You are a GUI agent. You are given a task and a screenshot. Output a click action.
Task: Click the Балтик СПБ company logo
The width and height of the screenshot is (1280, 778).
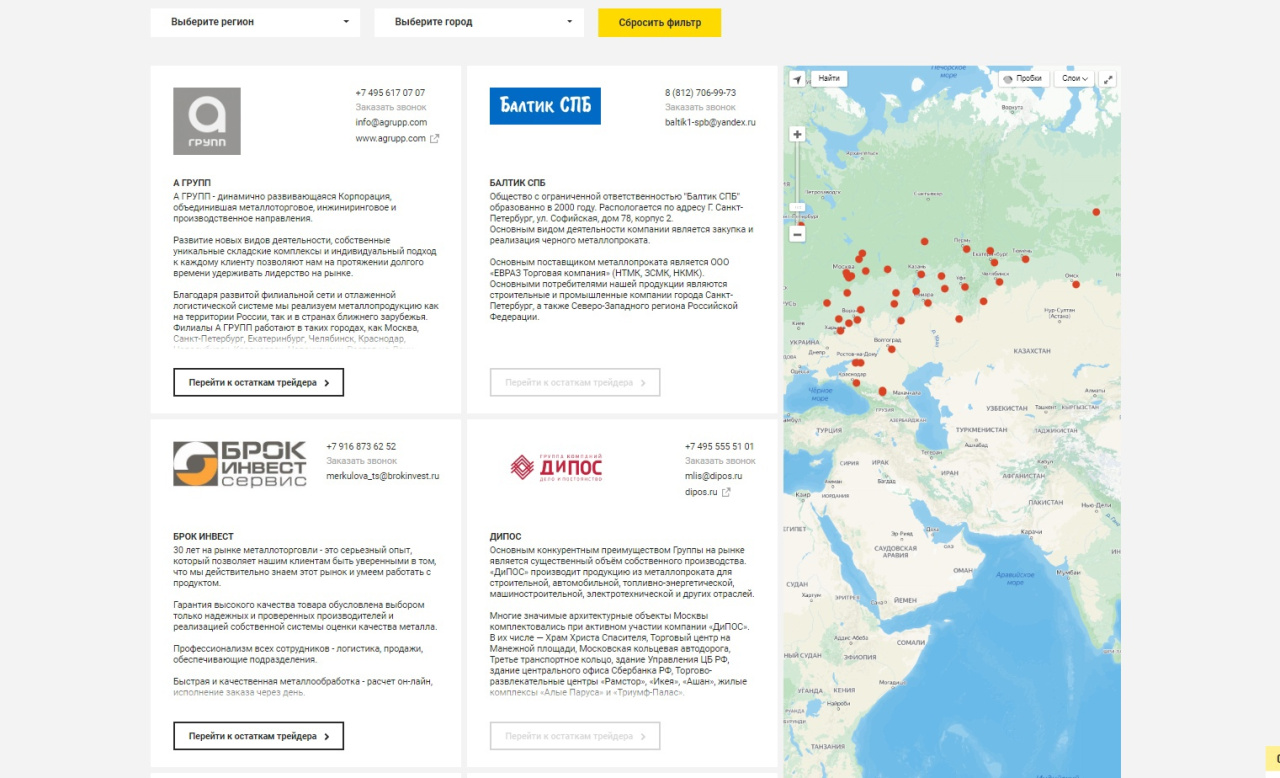pos(545,106)
